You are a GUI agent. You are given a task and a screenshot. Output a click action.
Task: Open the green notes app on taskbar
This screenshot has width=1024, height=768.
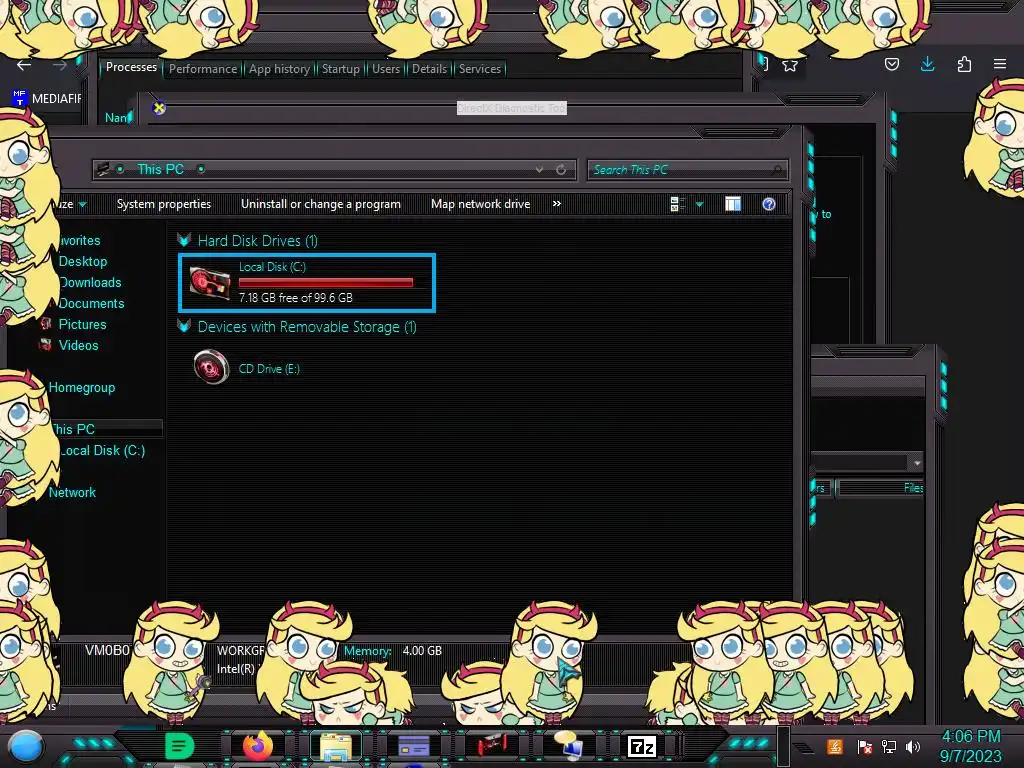tap(179, 746)
